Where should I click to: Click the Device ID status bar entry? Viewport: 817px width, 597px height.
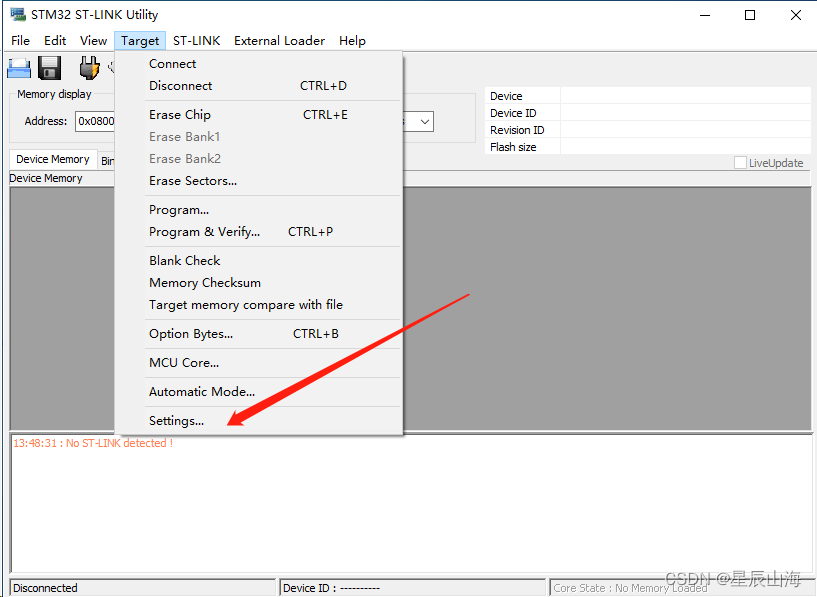point(412,588)
